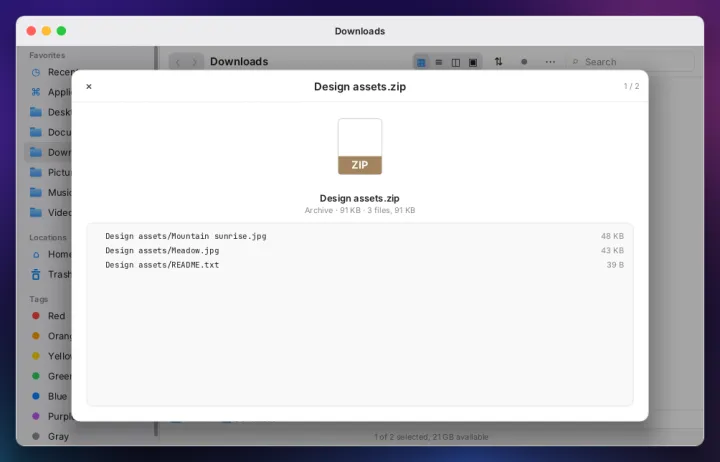Click the Design assets.zip name below the icon
720x462 pixels.
[x=360, y=198]
